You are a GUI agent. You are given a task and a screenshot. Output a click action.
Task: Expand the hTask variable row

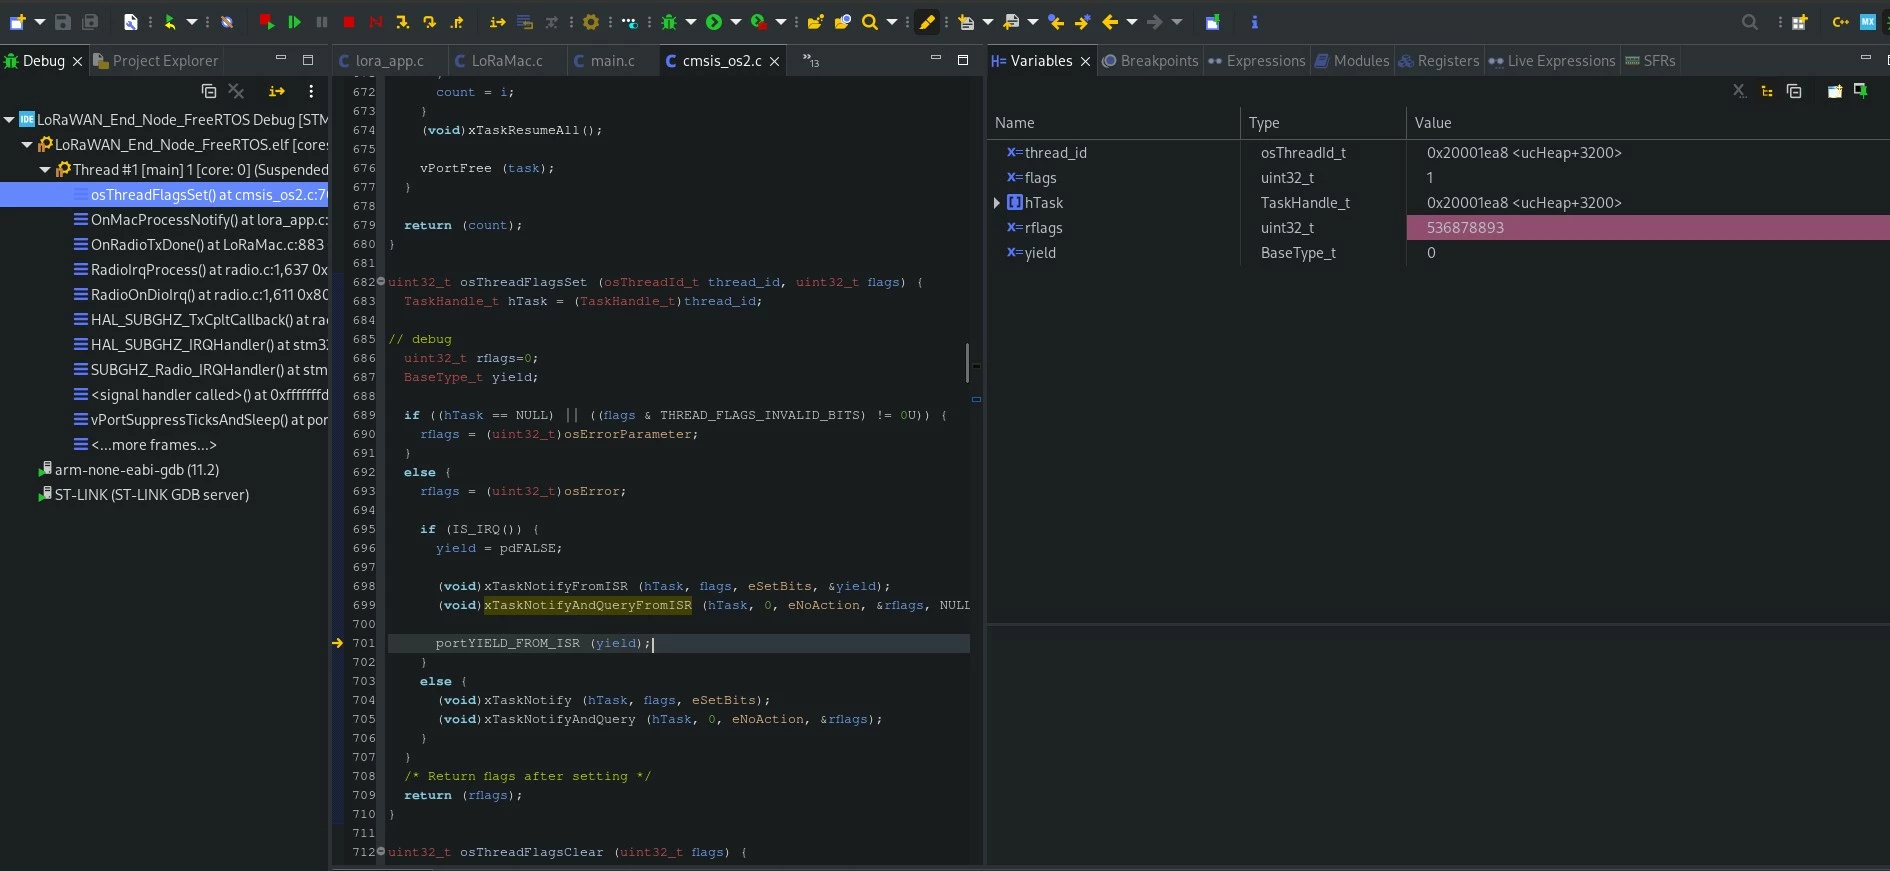[997, 202]
